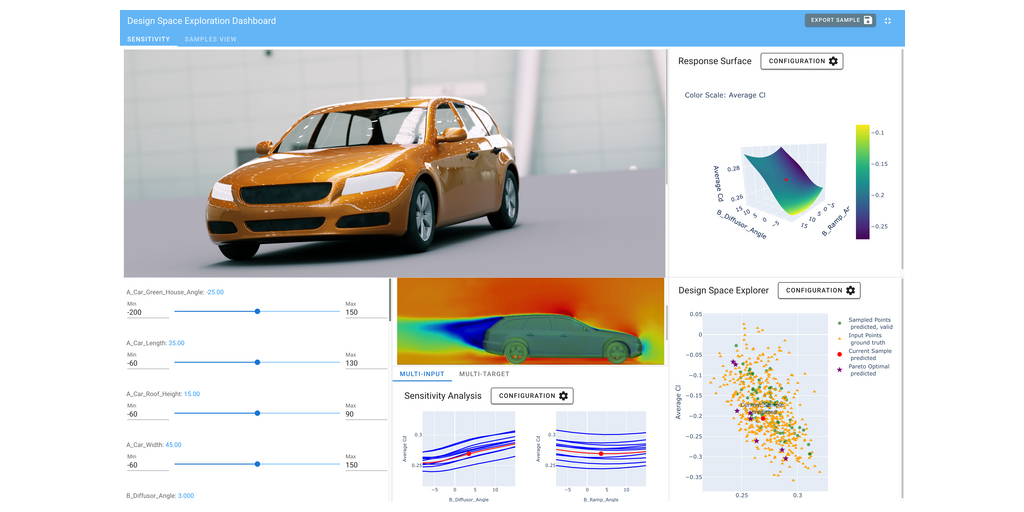
Task: Click the exit fullscreen icon in header
Action: pyautogui.click(x=887, y=20)
